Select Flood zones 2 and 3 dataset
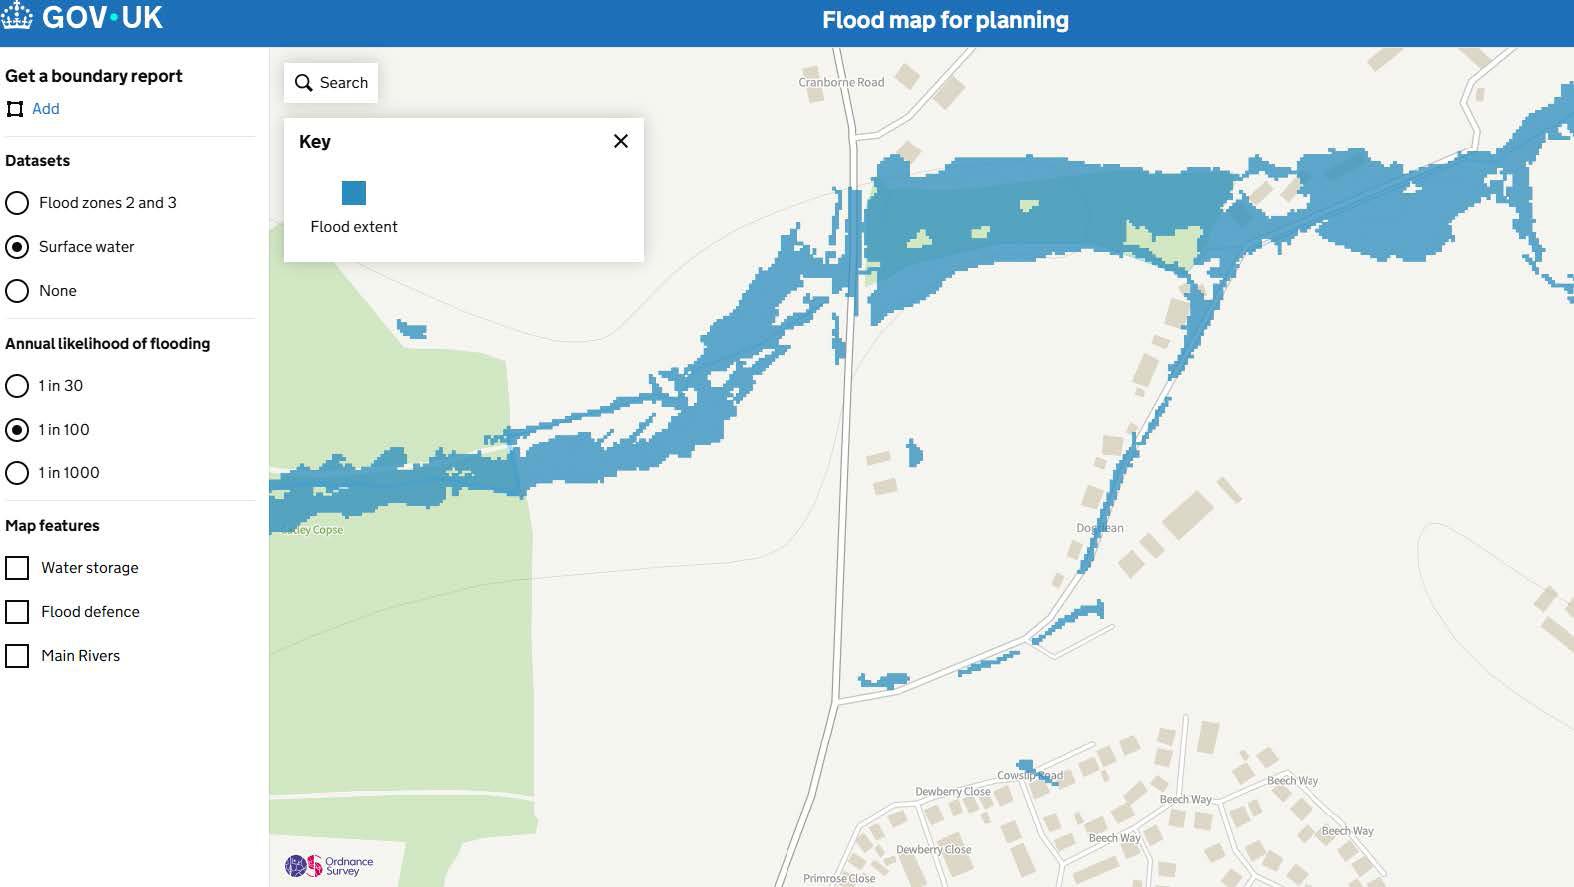 click(17, 203)
